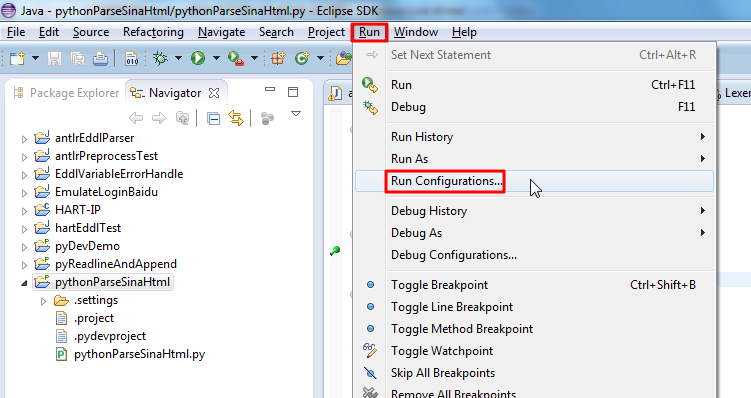Image resolution: width=751 pixels, height=398 pixels.
Task: Expand the EmulateLoginBaidu project
Action: 24,193
